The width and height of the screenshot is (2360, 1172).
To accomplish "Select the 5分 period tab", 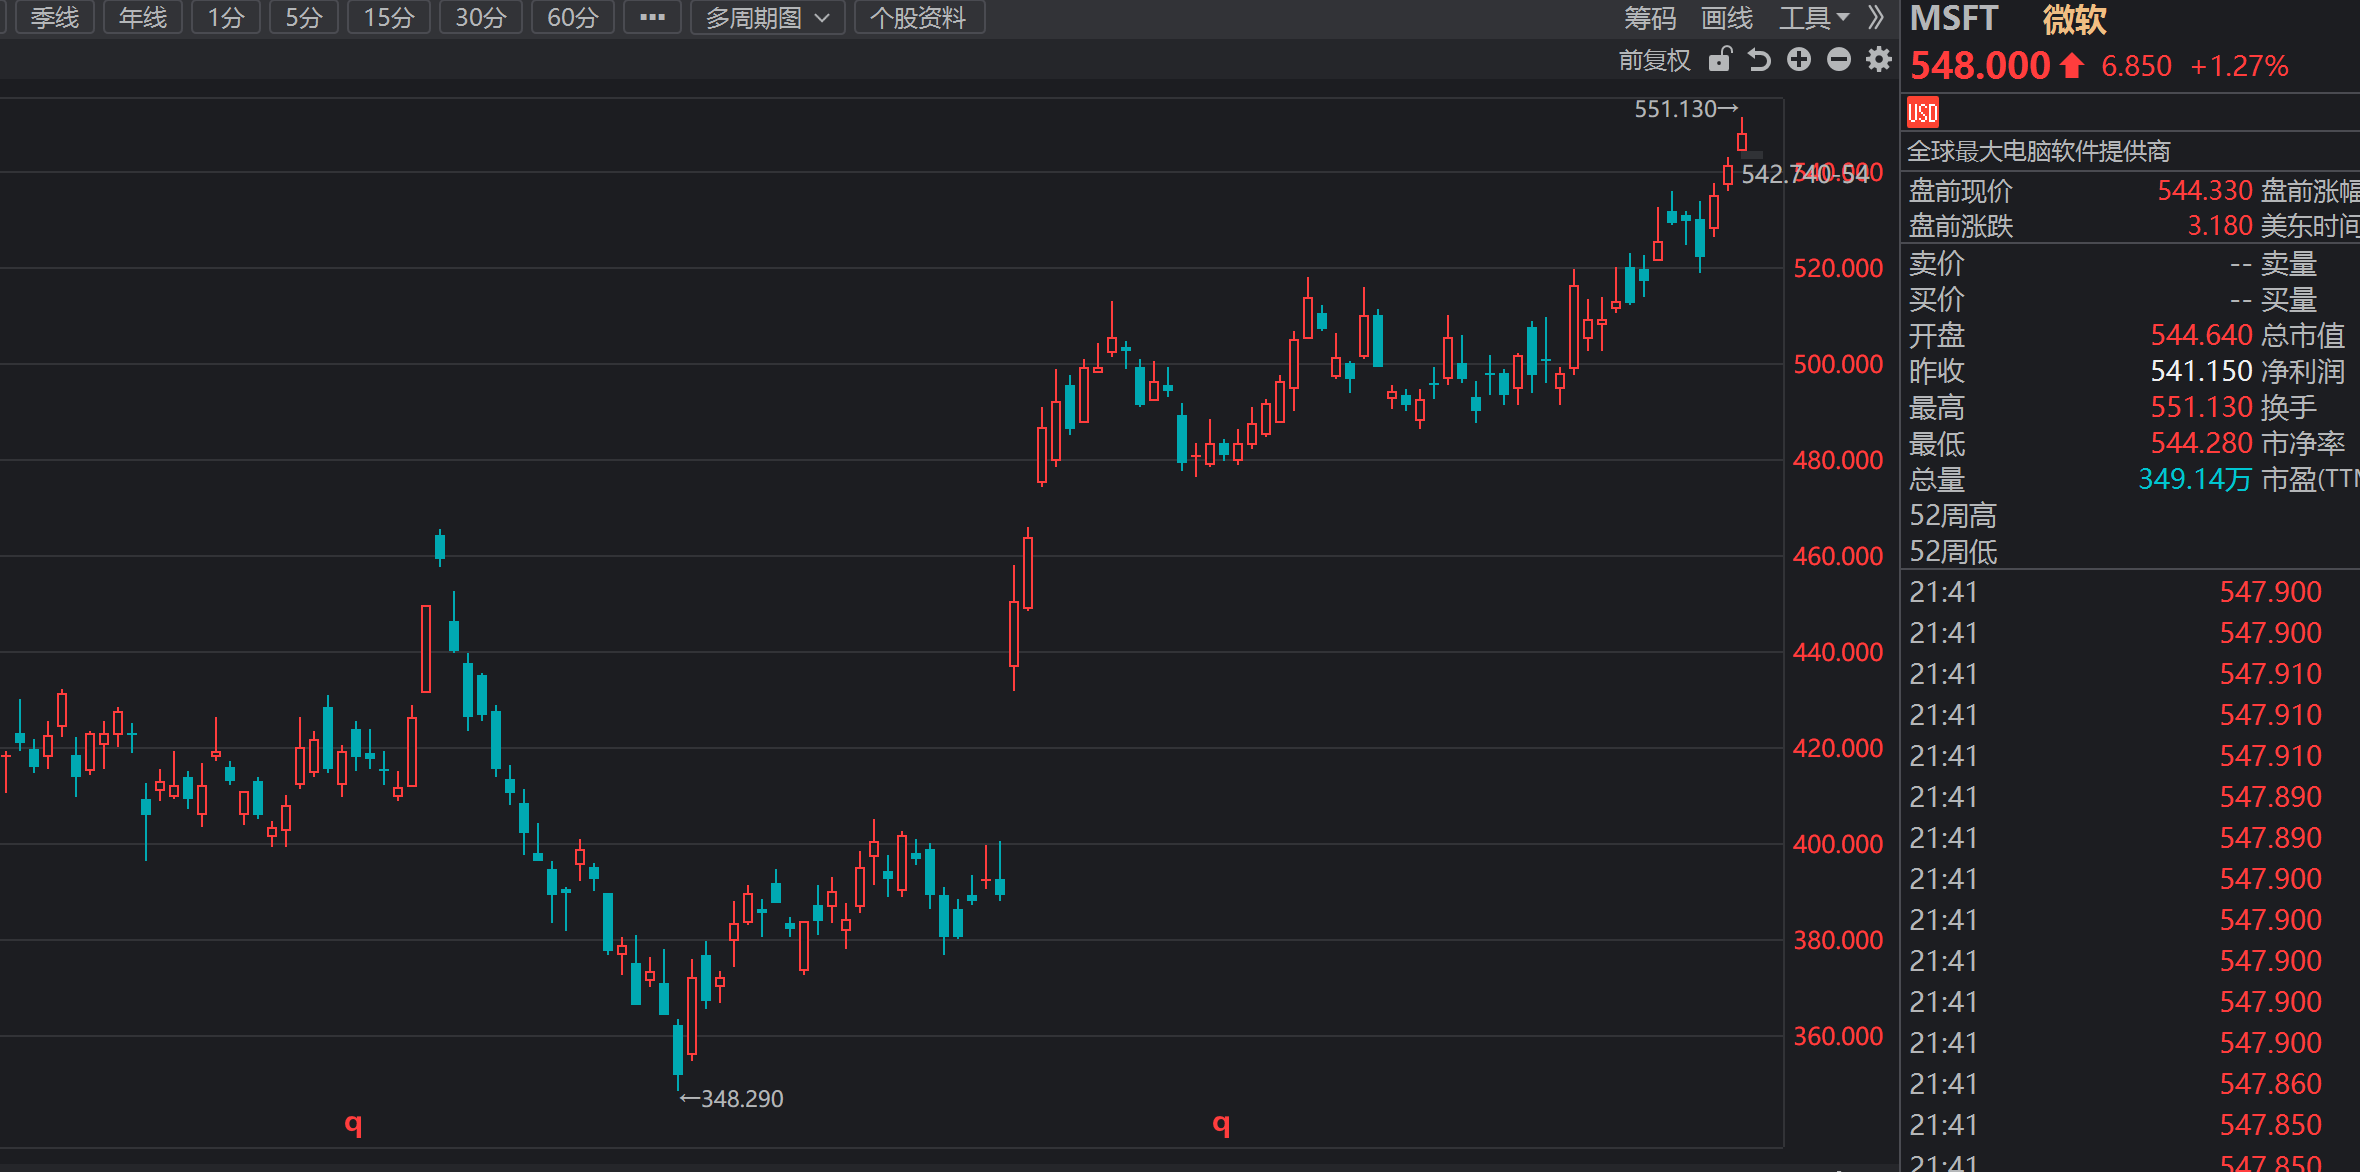I will pyautogui.click(x=304, y=18).
